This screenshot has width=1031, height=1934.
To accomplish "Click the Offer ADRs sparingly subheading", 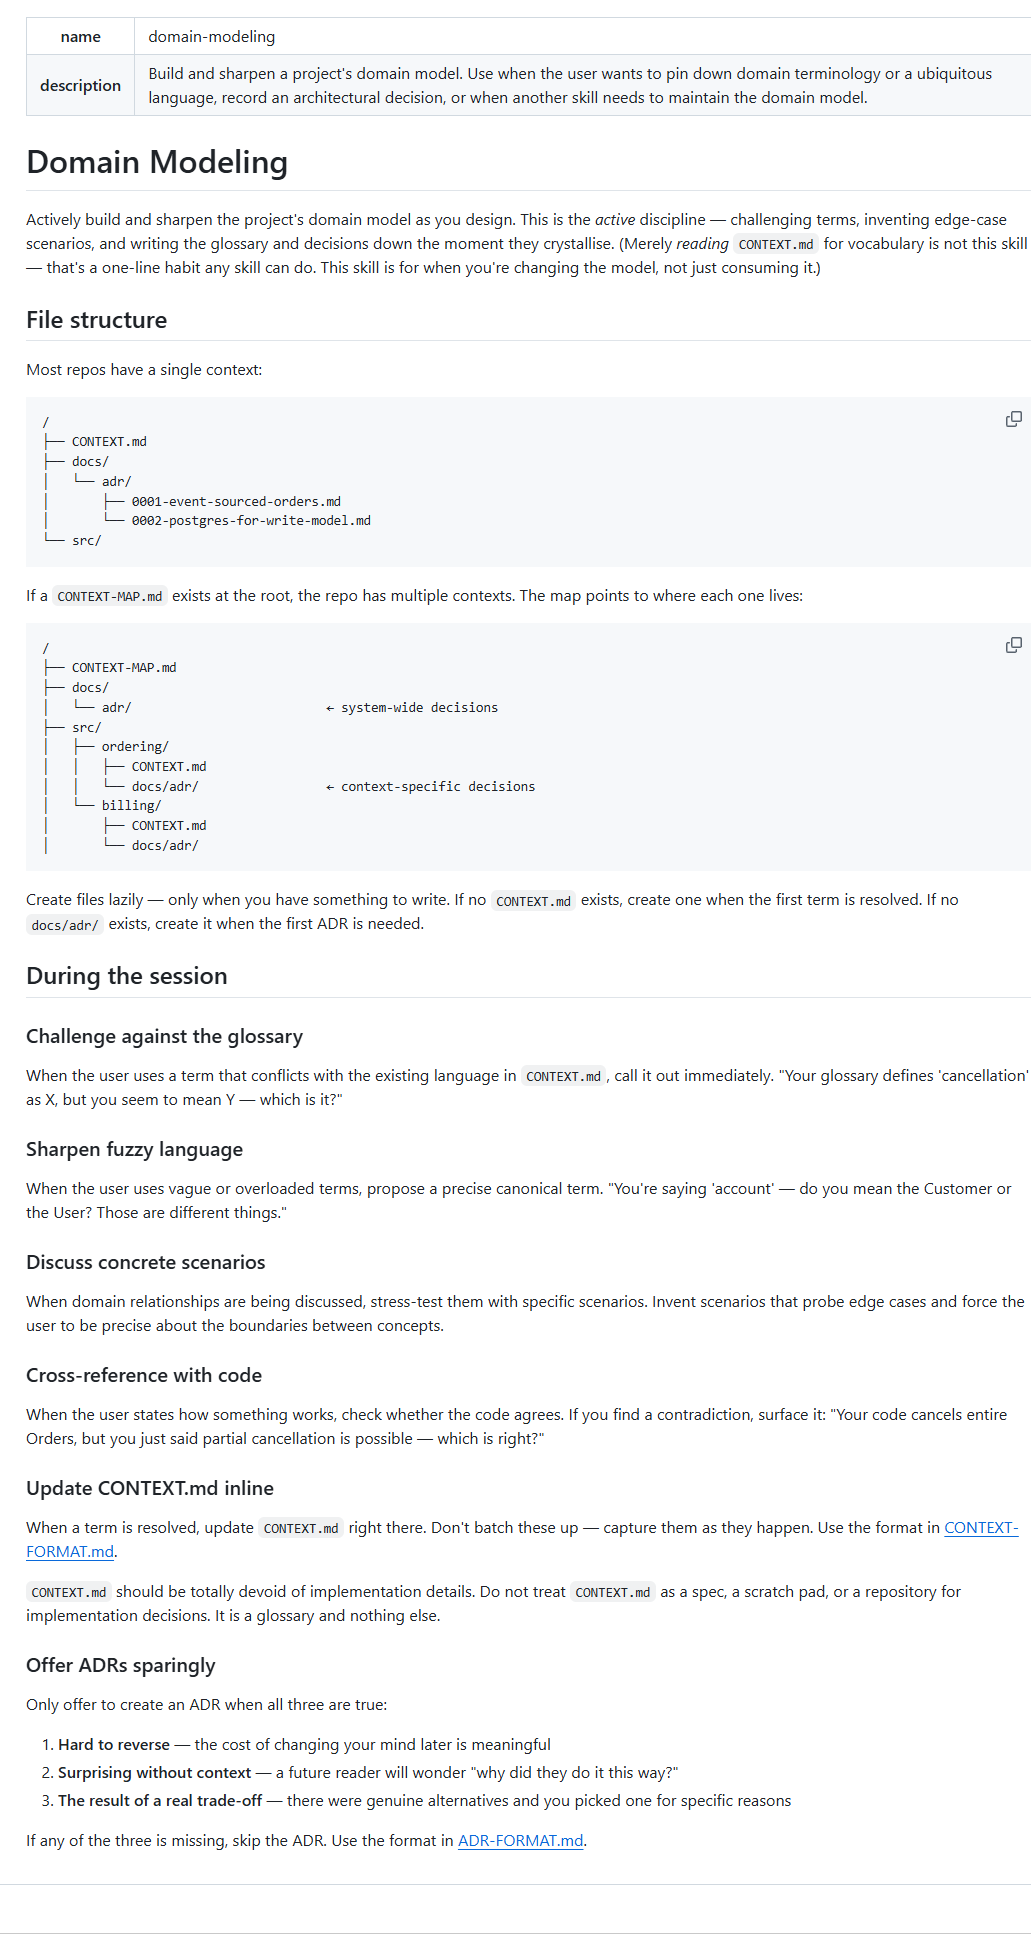I will pos(120,1665).
